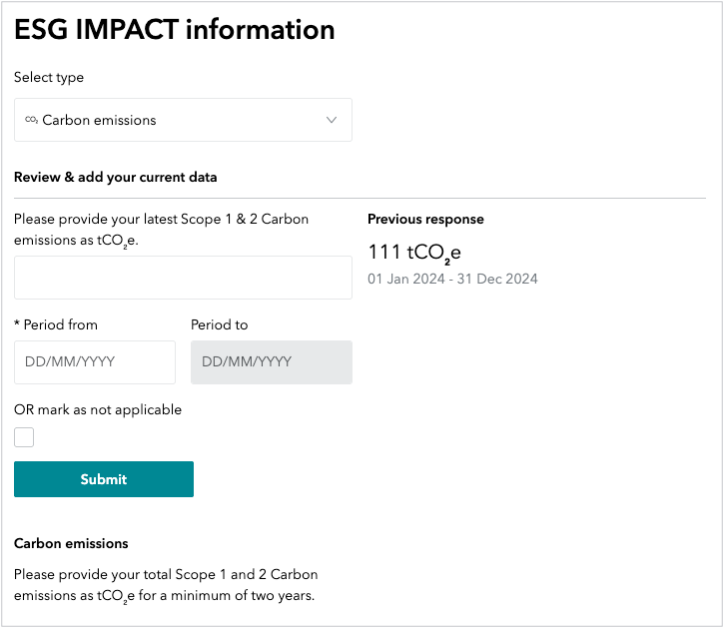
Task: Click 'Review & add your current data' heading
Action: 115,177
